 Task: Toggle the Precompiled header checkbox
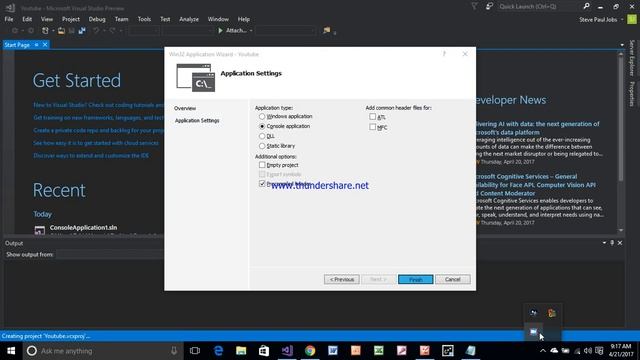click(262, 184)
